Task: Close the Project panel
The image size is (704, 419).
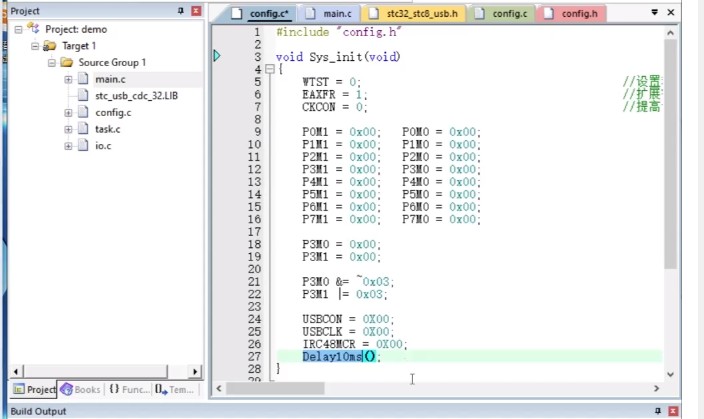Action: pos(196,11)
